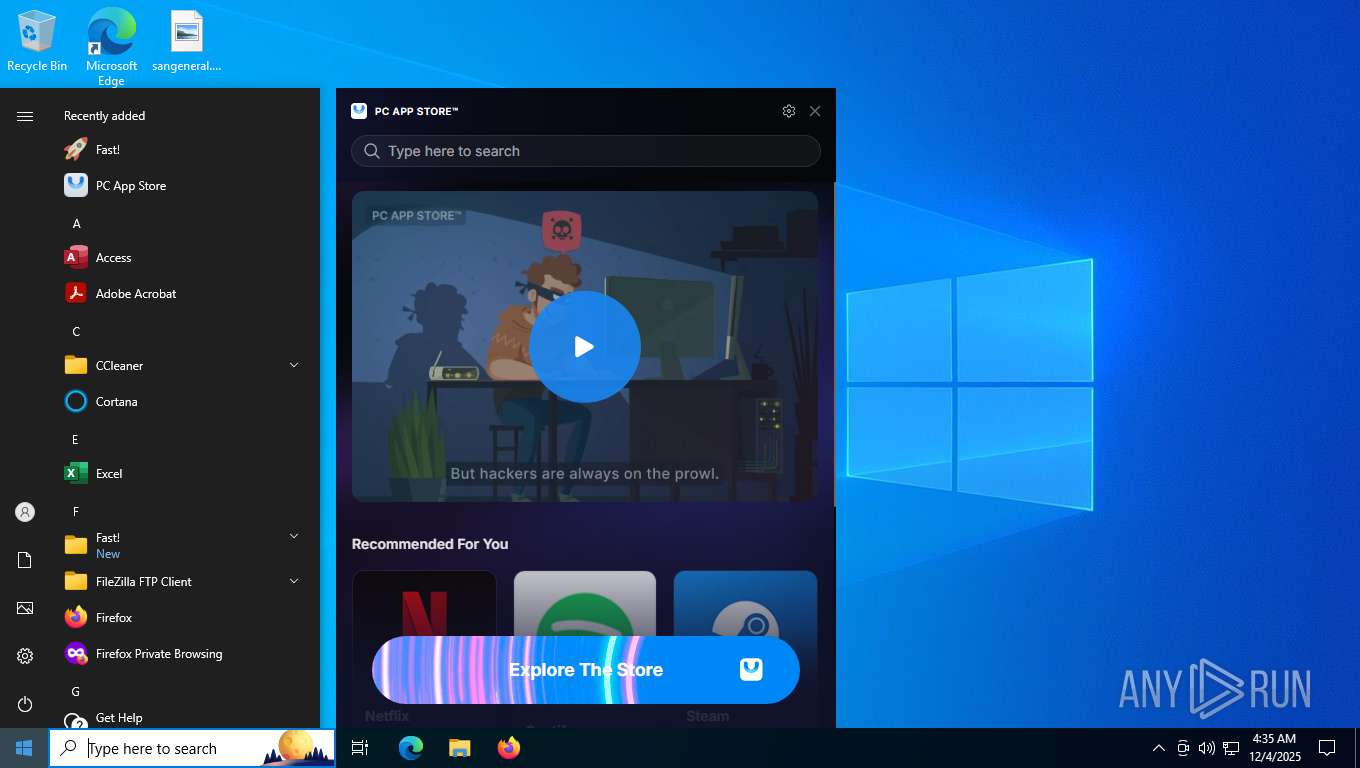1360x768 pixels.
Task: Show hidden system tray icons
Action: (x=1158, y=748)
